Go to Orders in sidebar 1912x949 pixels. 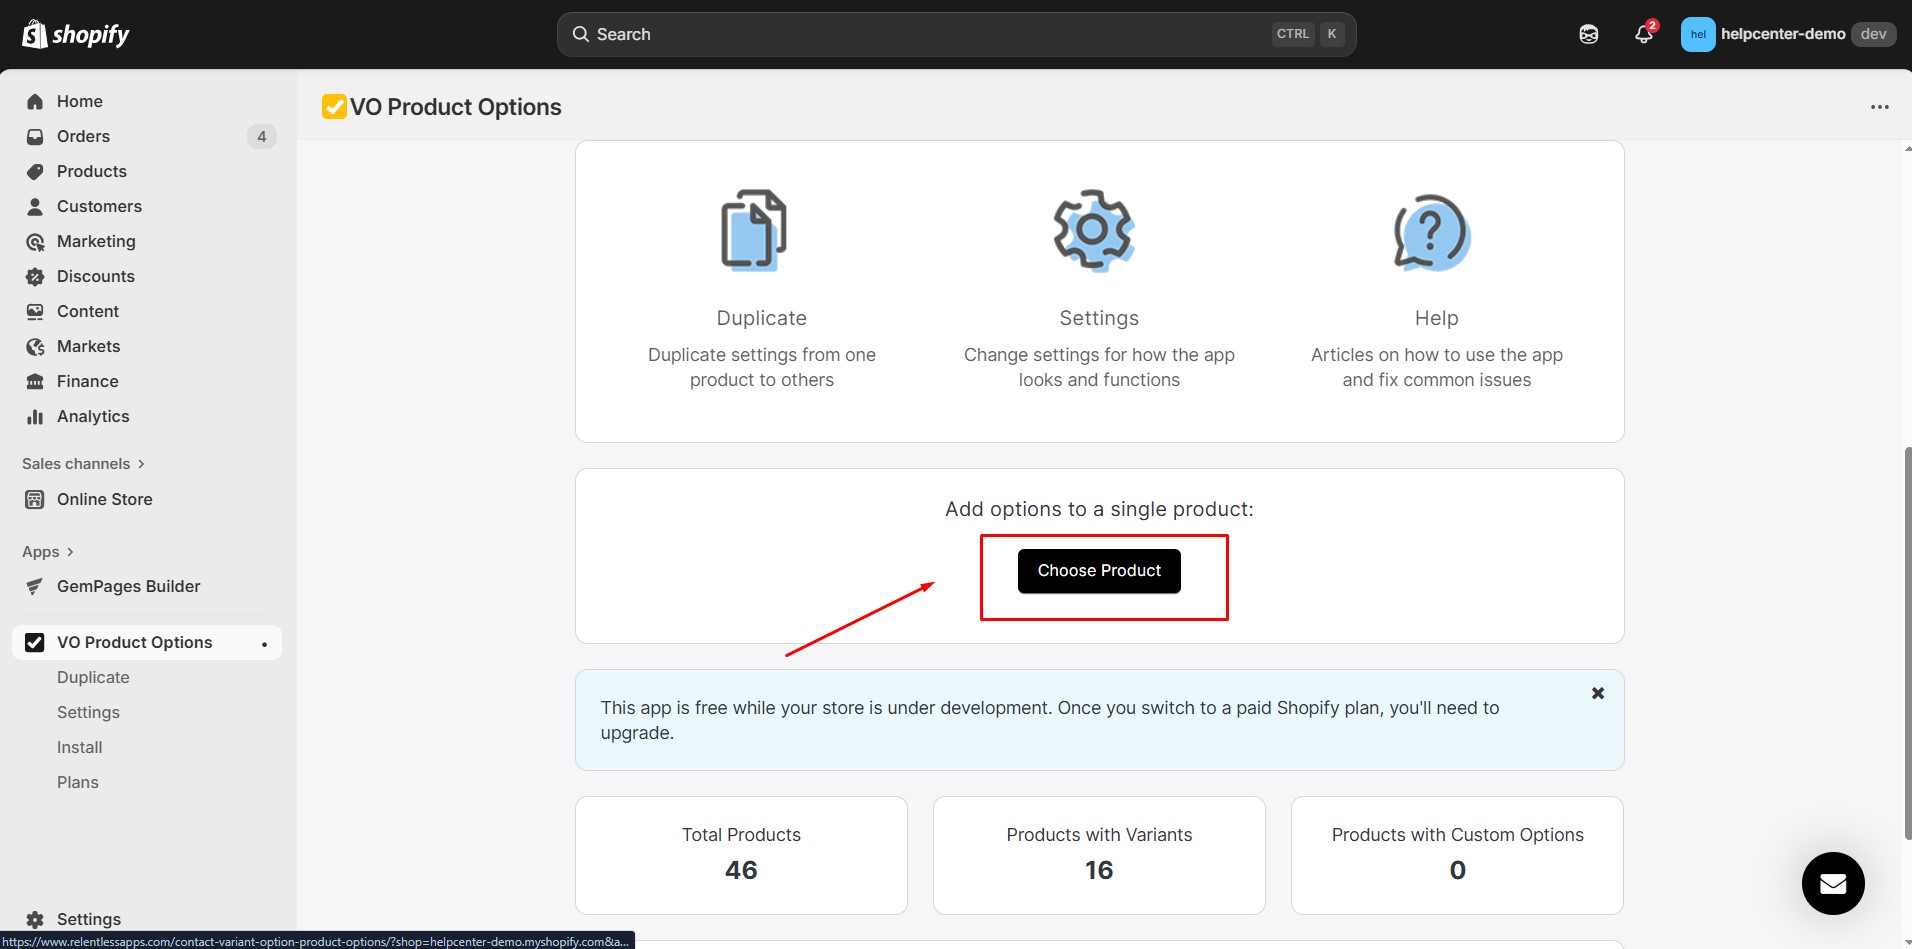coord(83,136)
